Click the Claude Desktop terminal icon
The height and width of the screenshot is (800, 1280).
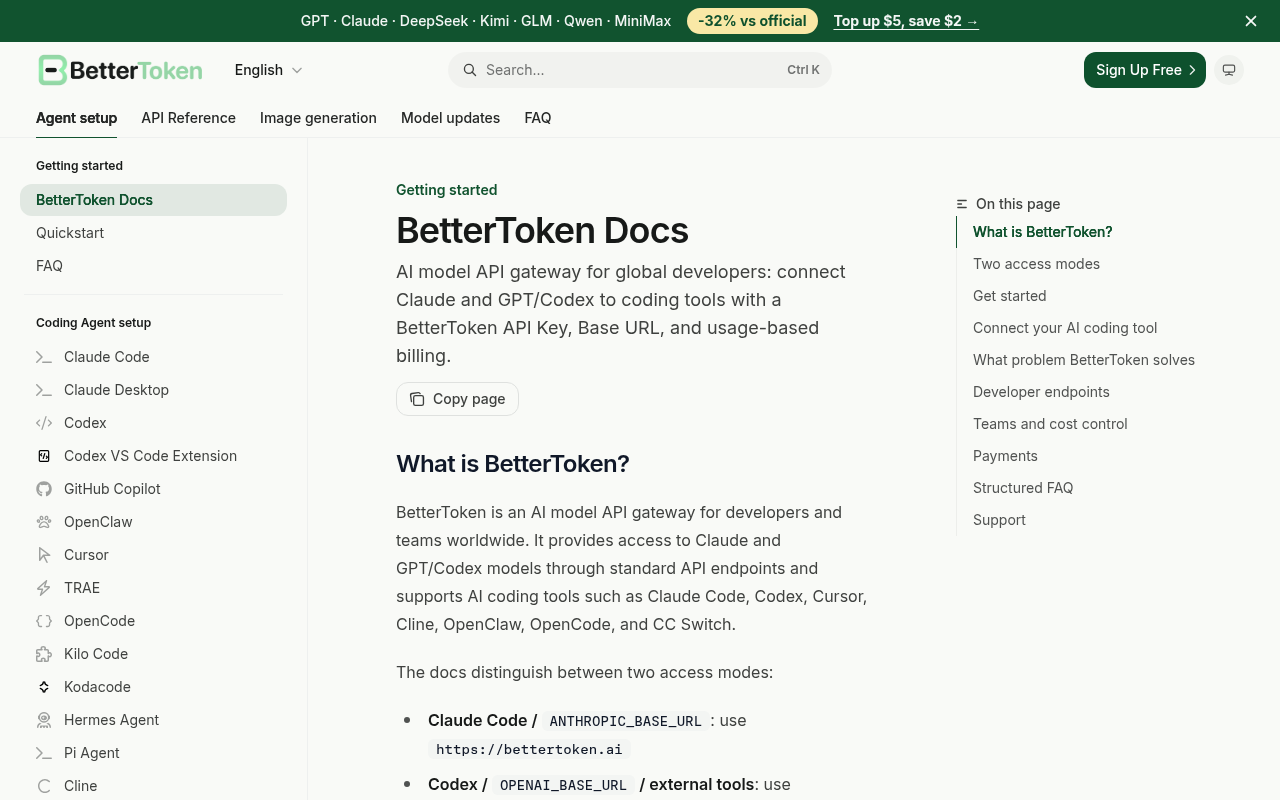[44, 390]
